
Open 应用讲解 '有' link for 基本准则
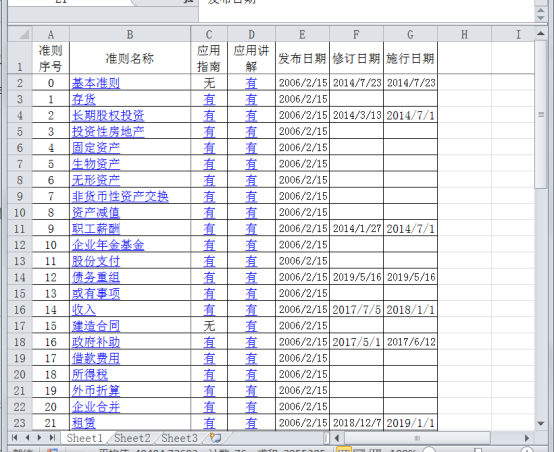251,83
